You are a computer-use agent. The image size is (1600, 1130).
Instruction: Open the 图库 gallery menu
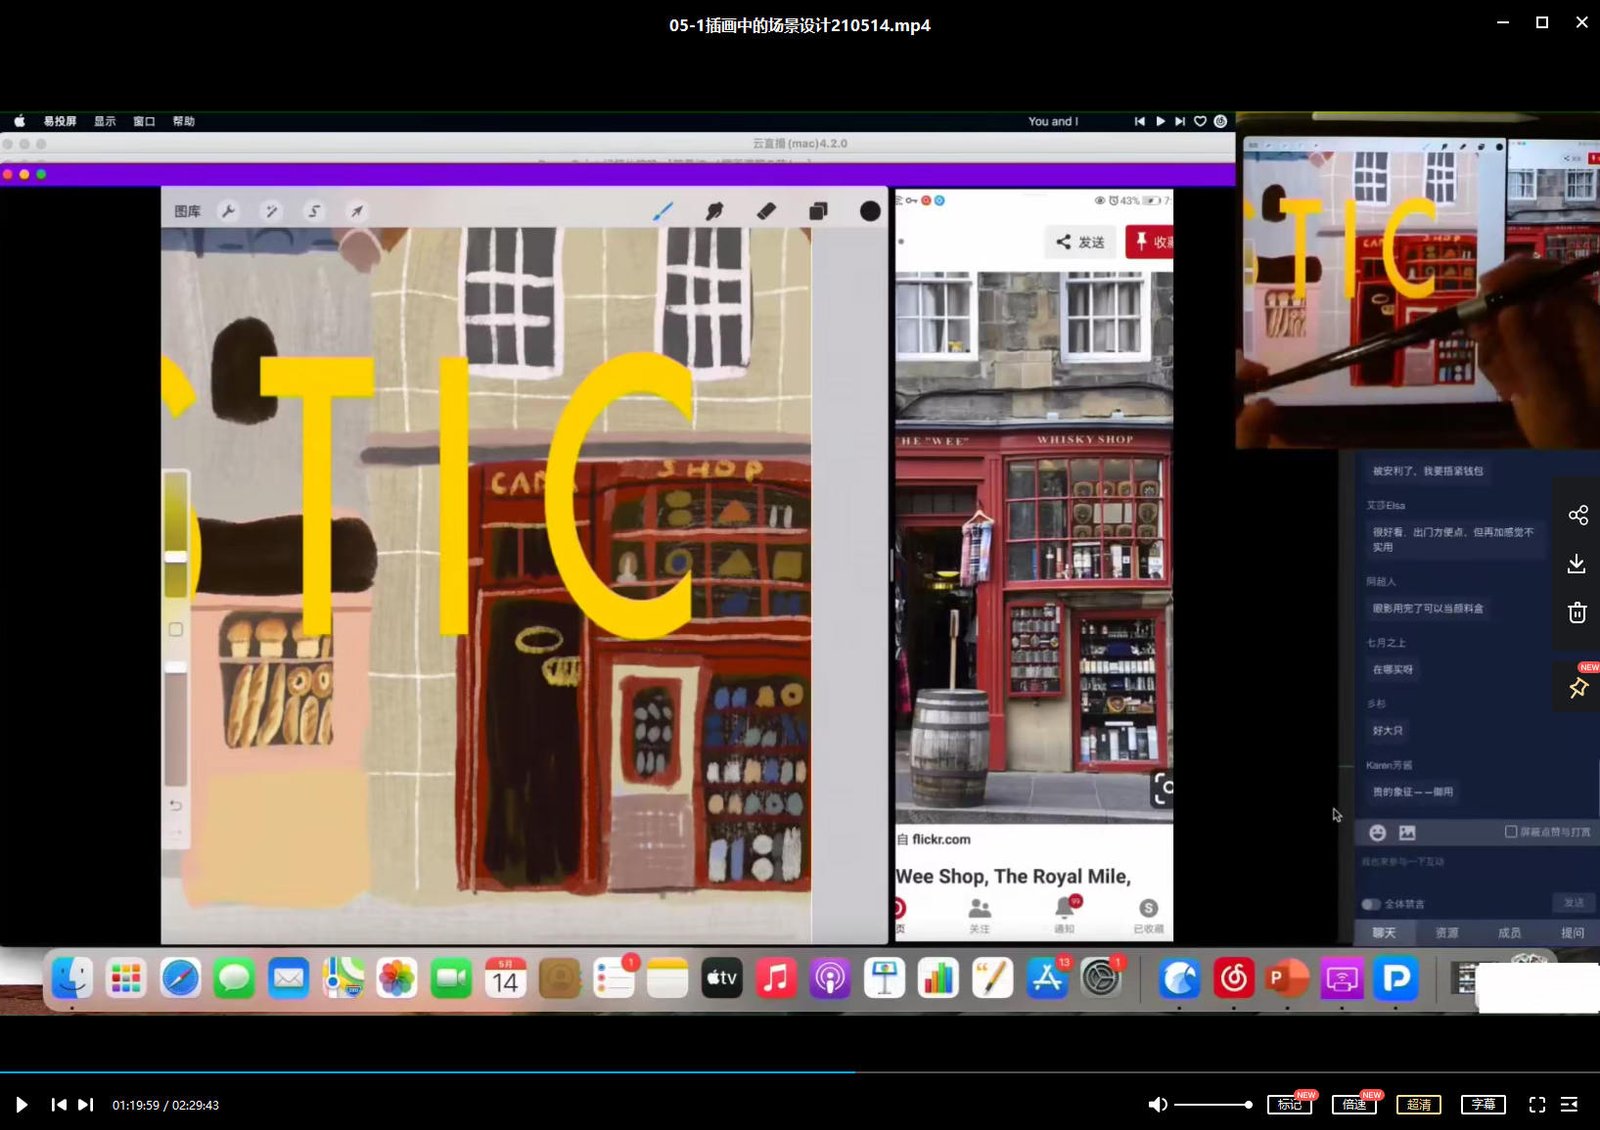click(187, 211)
